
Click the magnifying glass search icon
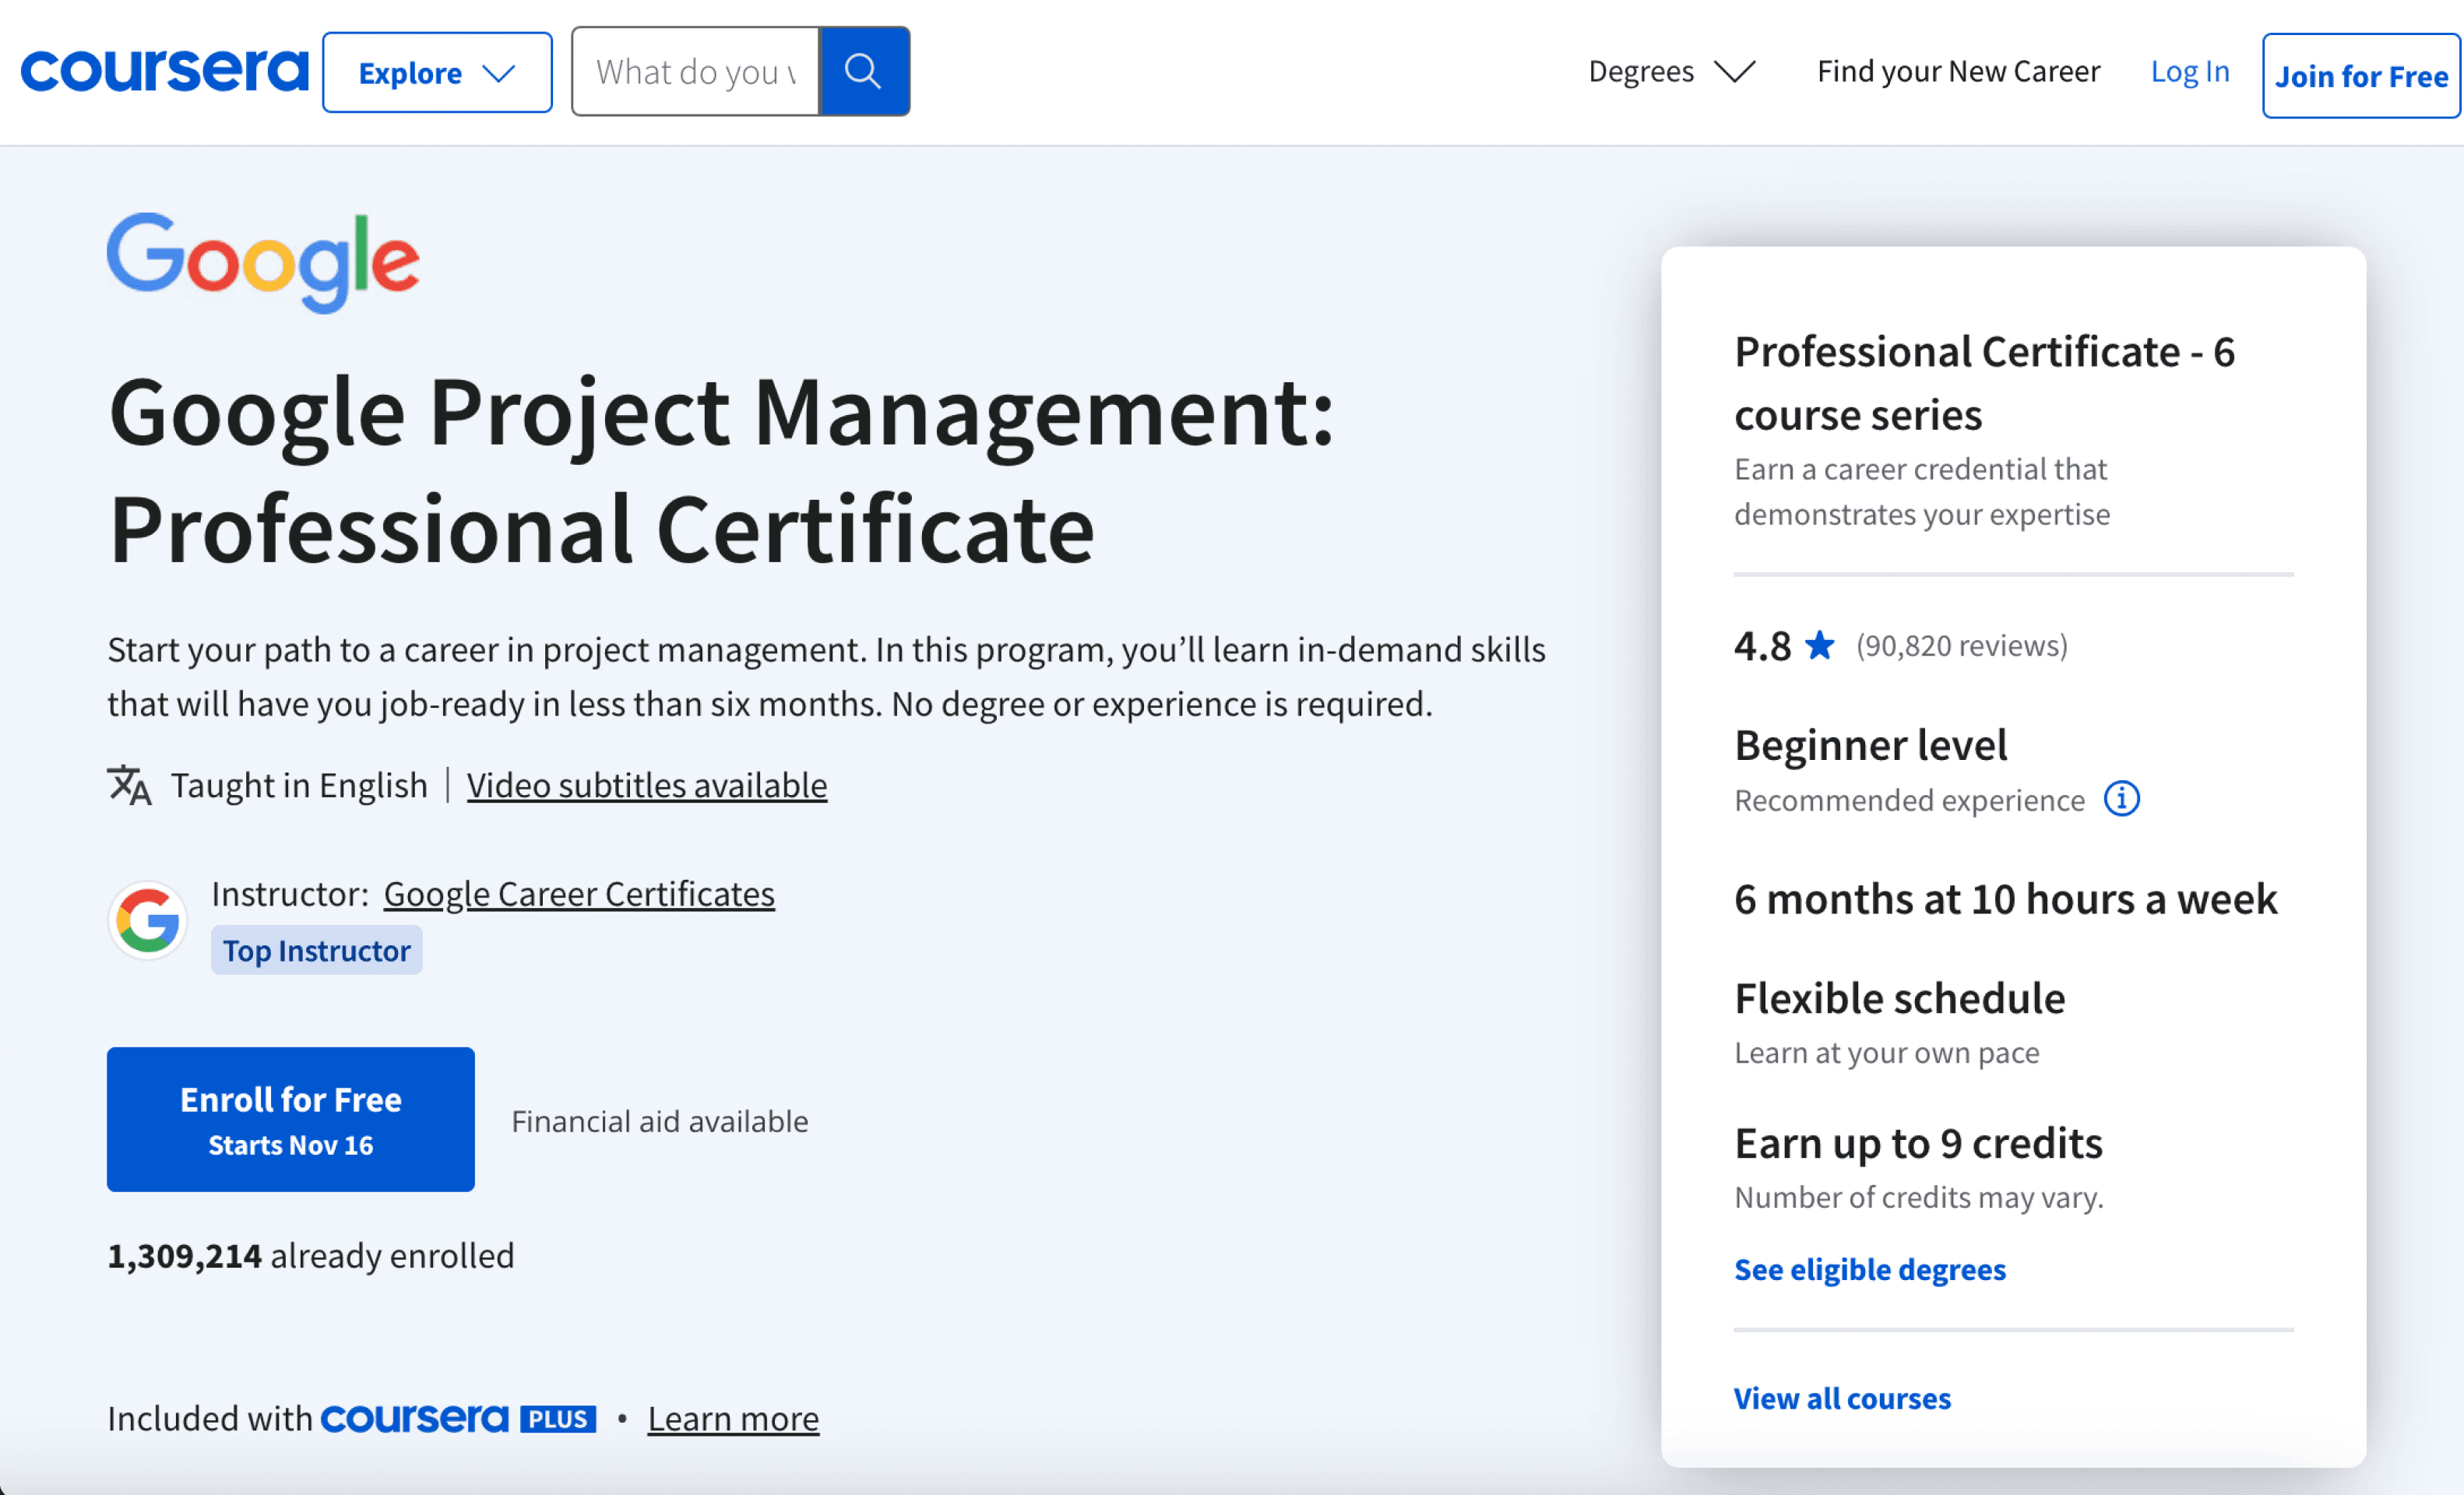coord(863,71)
